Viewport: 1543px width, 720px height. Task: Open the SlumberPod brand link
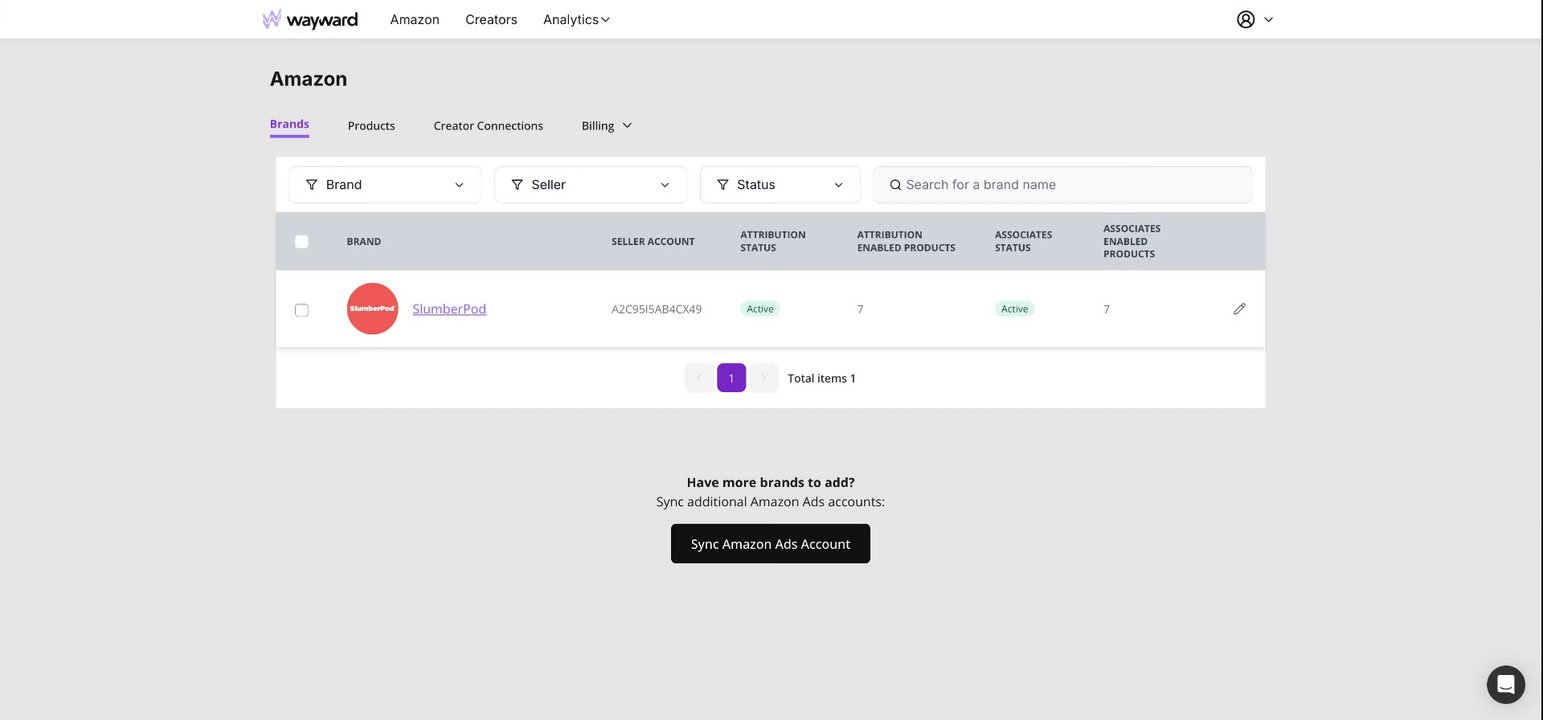pos(449,309)
